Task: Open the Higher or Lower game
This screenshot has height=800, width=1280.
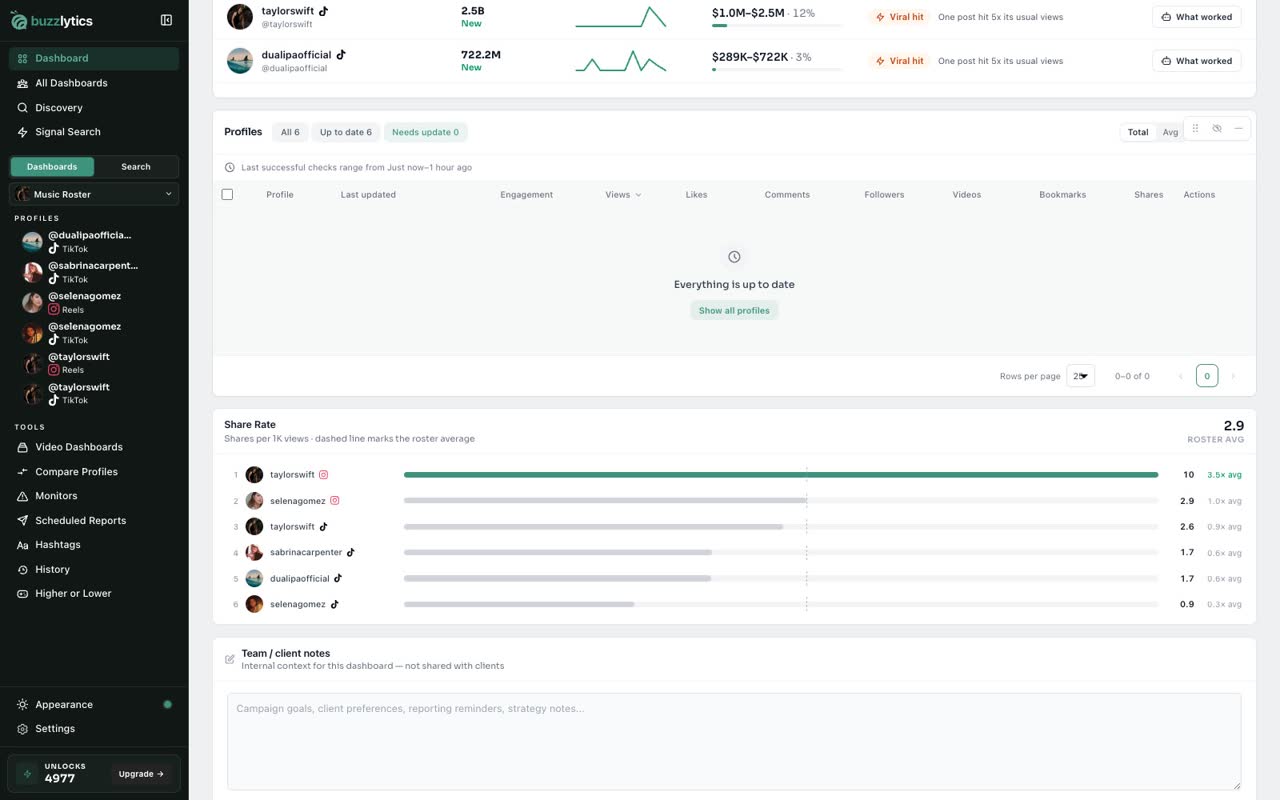Action: click(94, 594)
